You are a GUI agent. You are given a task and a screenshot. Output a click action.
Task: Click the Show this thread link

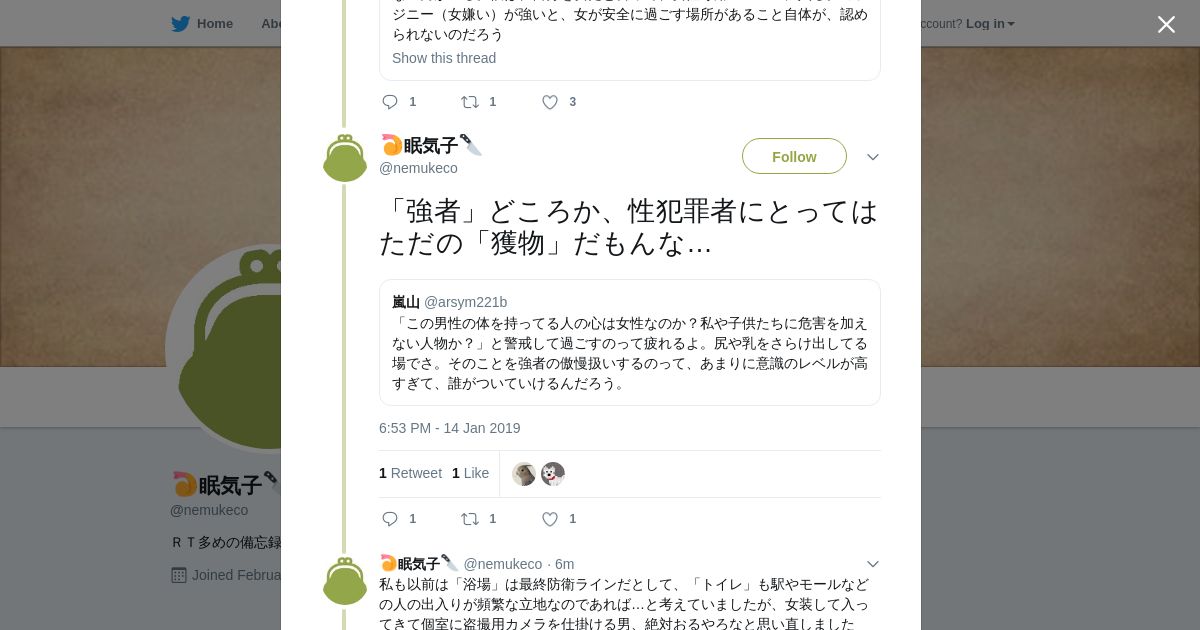pos(444,58)
